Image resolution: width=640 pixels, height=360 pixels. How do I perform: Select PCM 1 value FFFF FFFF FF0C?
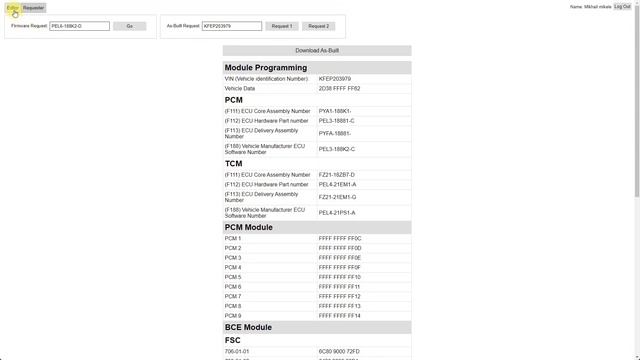[340, 238]
